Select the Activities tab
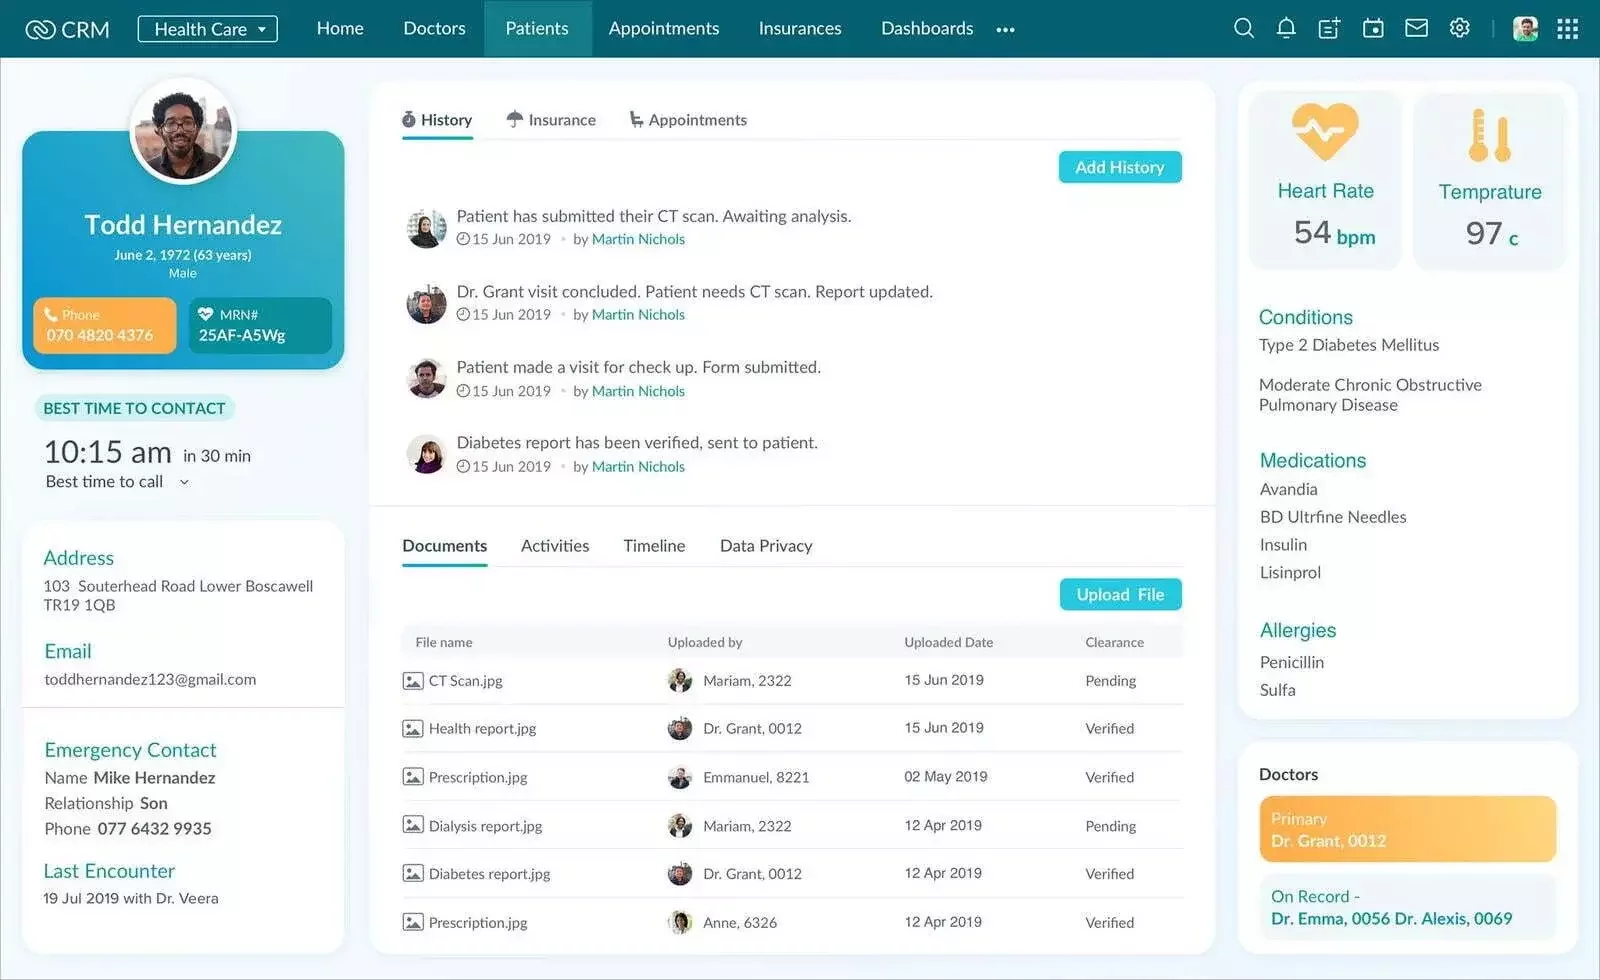This screenshot has width=1600, height=980. 555,546
